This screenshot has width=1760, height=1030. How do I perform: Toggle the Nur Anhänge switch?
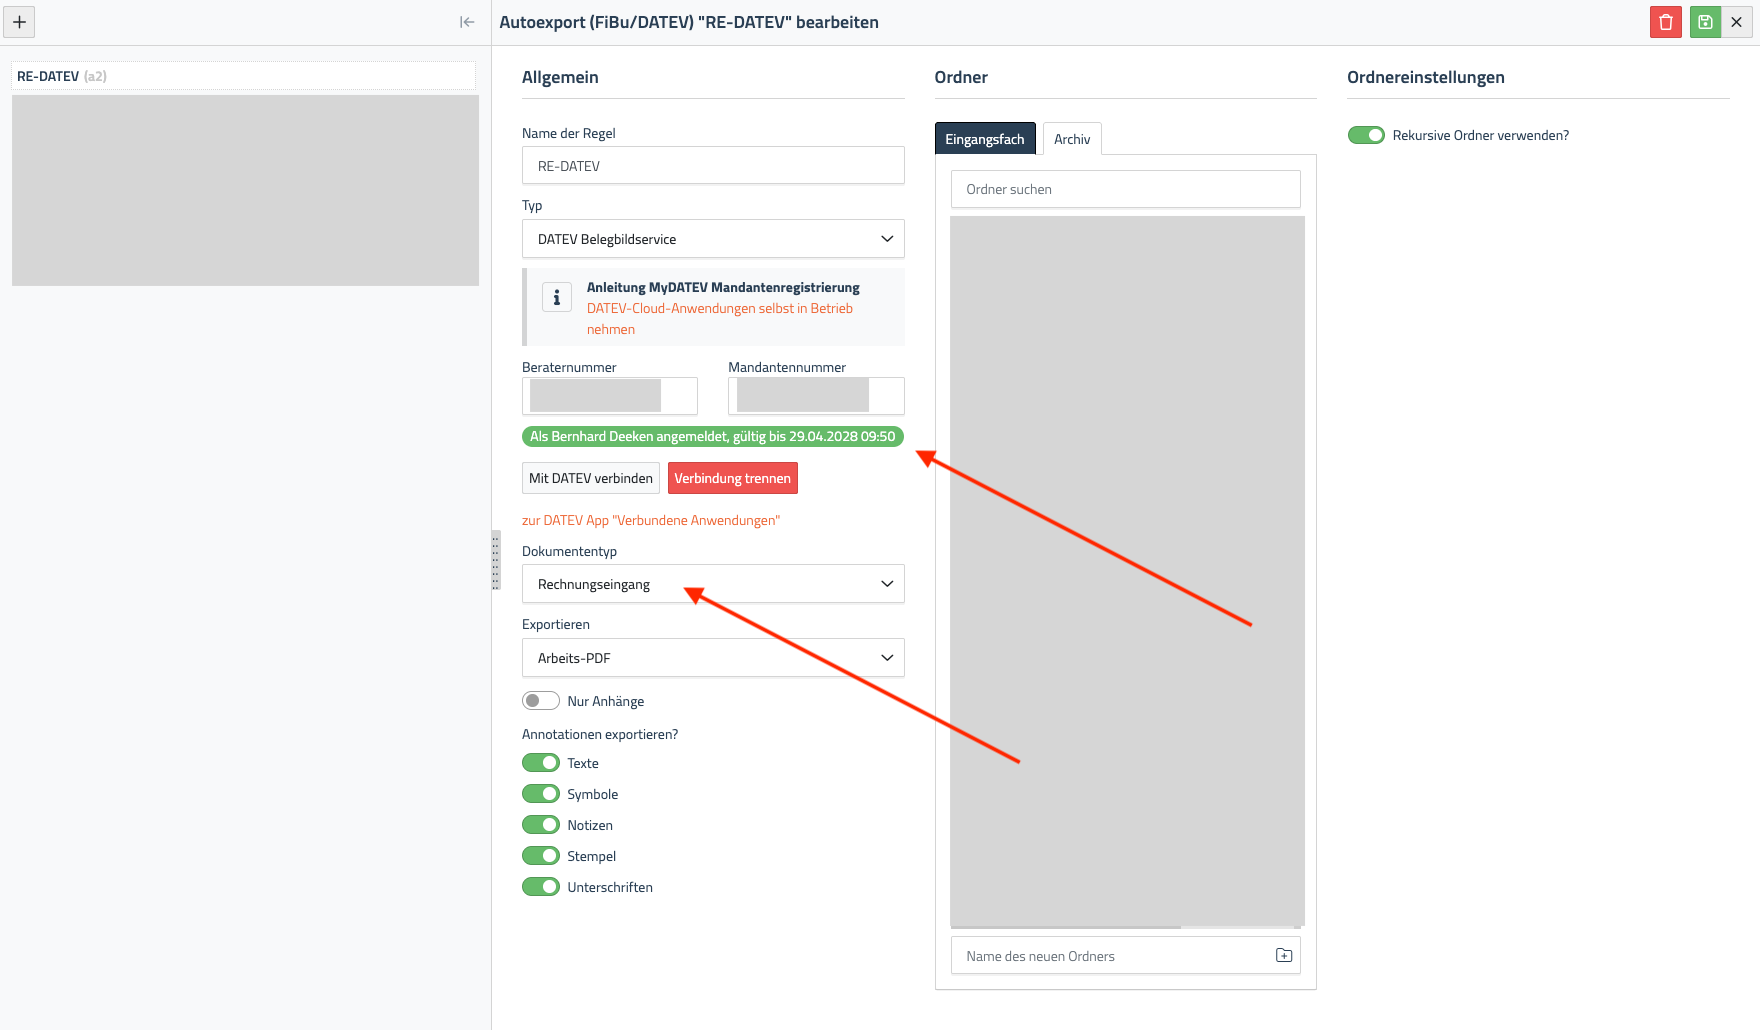coord(541,701)
